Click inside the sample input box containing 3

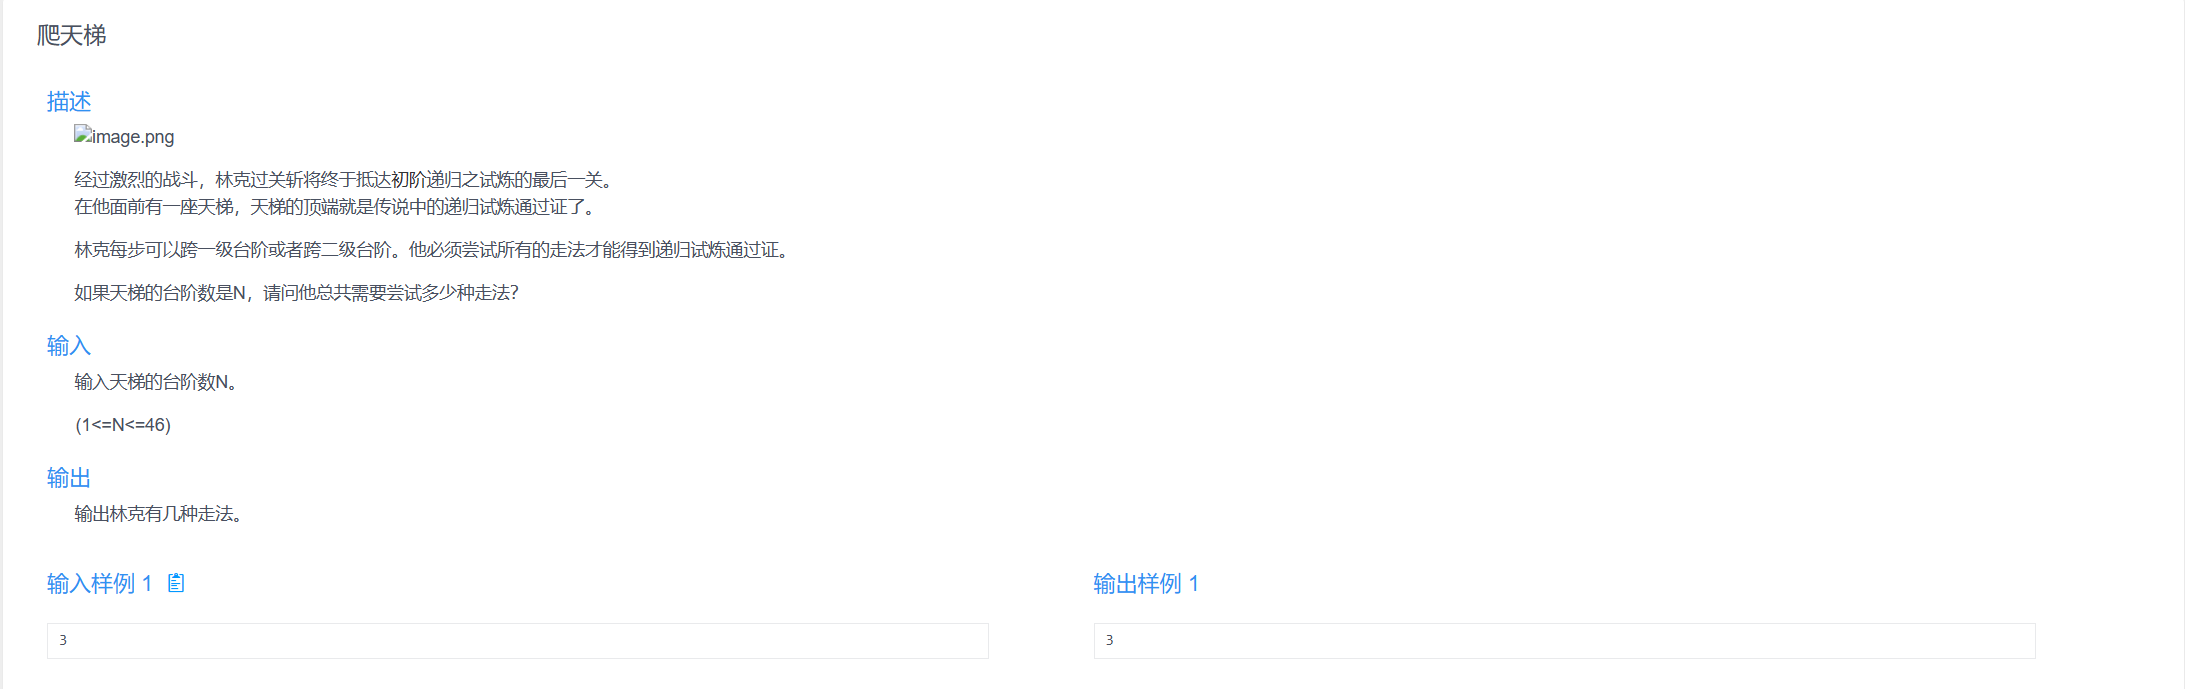point(518,641)
